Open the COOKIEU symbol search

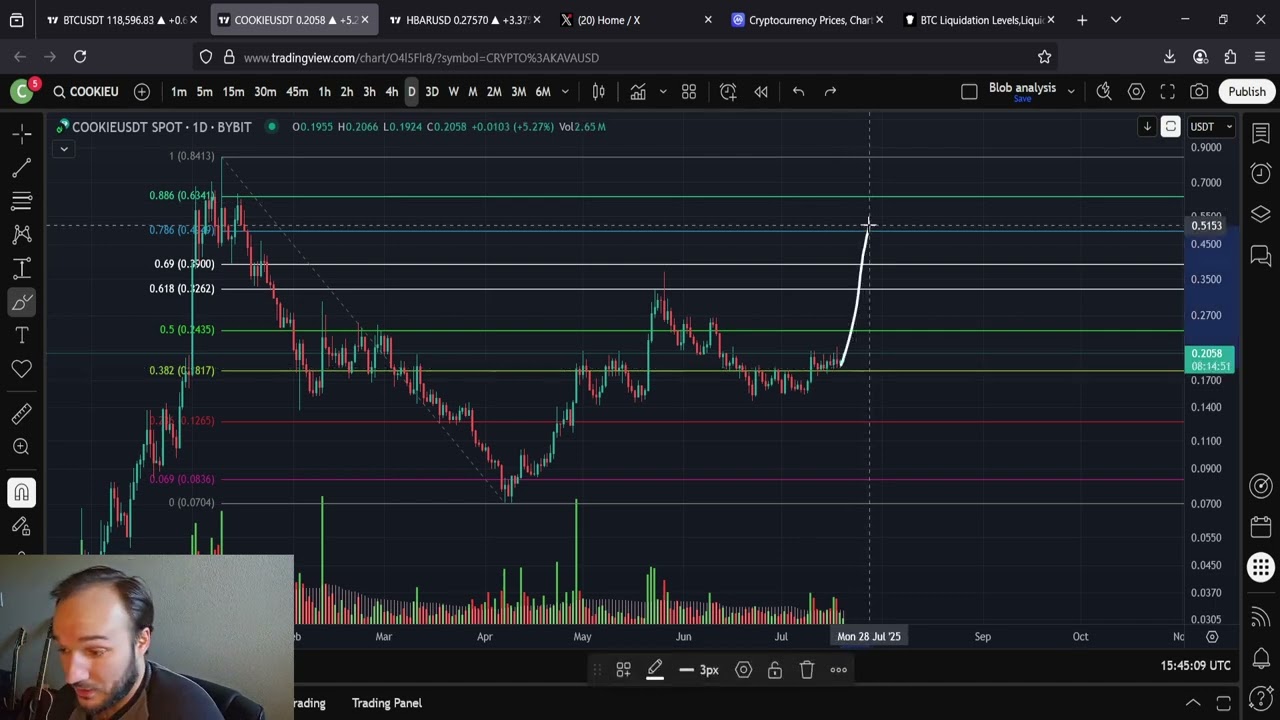coord(85,92)
